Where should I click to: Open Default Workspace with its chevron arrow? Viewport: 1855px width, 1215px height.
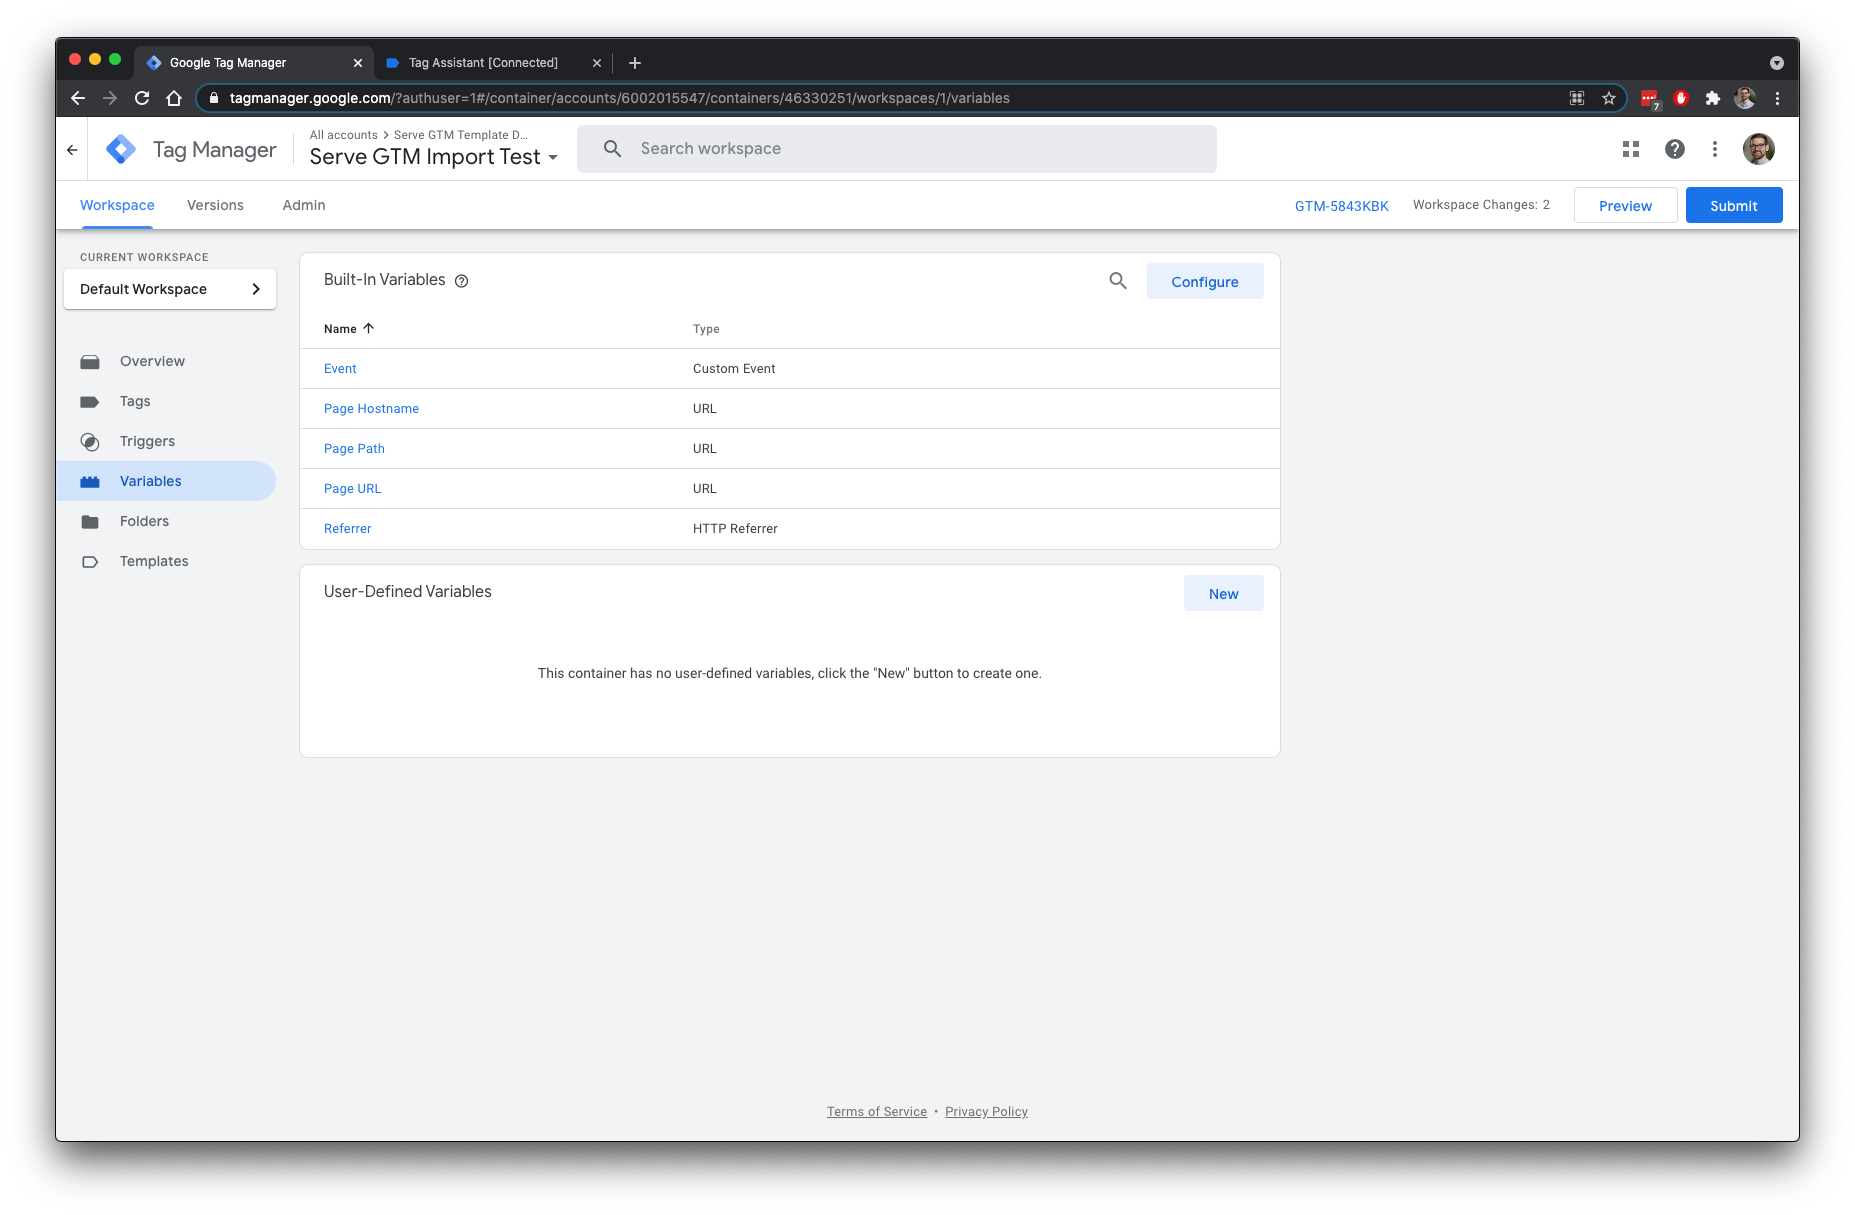click(x=257, y=289)
